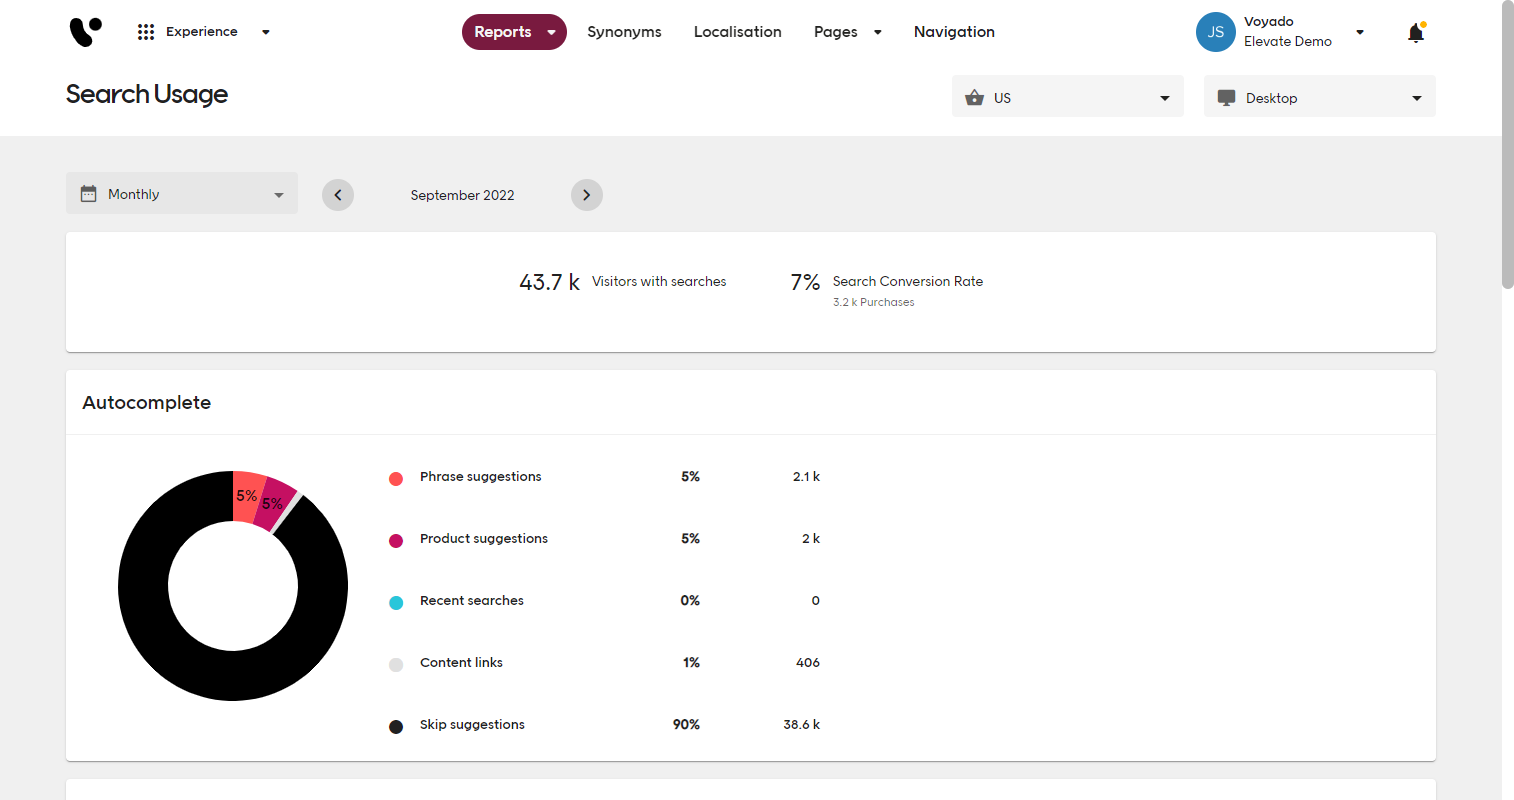Expand the Experience app switcher dropdown
Screen dimensions: 1514x800
266,32
